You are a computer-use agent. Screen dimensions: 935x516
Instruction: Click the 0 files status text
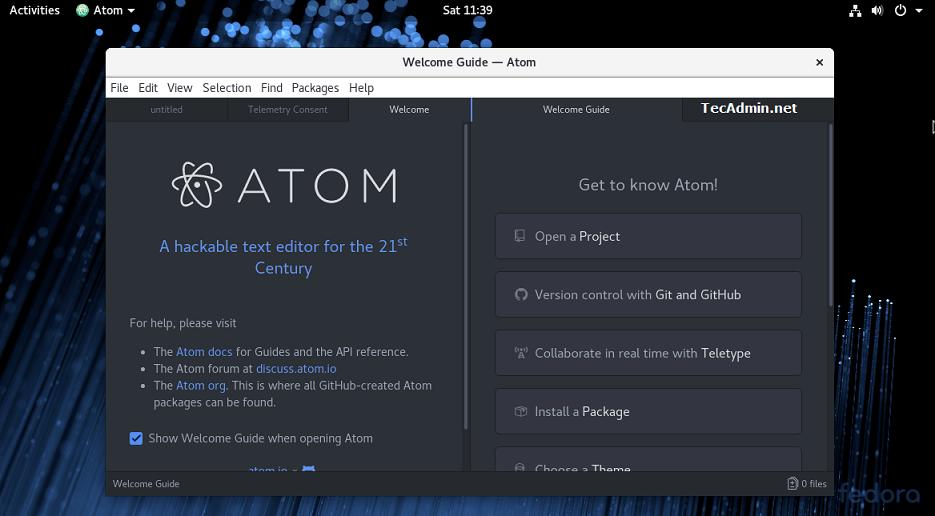pyautogui.click(x=814, y=484)
